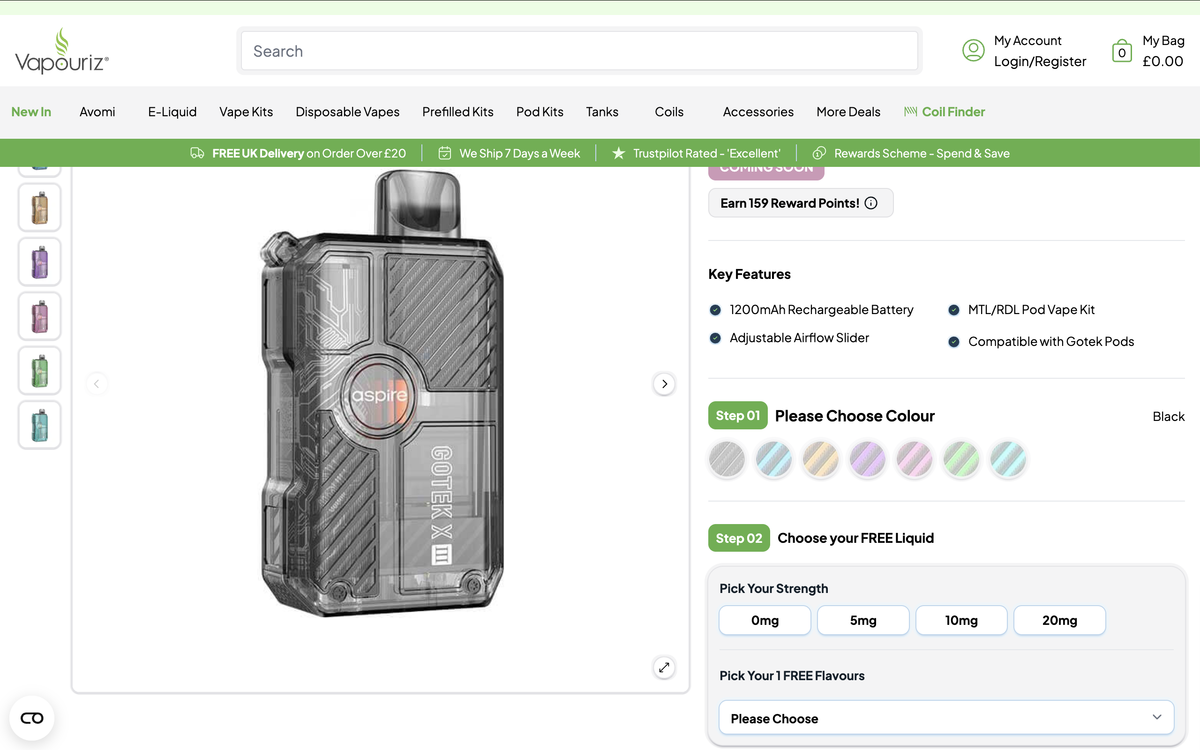1200x750 pixels.
Task: Click '1200mAh Rechargeable Battery' feature text
Action: [821, 310]
